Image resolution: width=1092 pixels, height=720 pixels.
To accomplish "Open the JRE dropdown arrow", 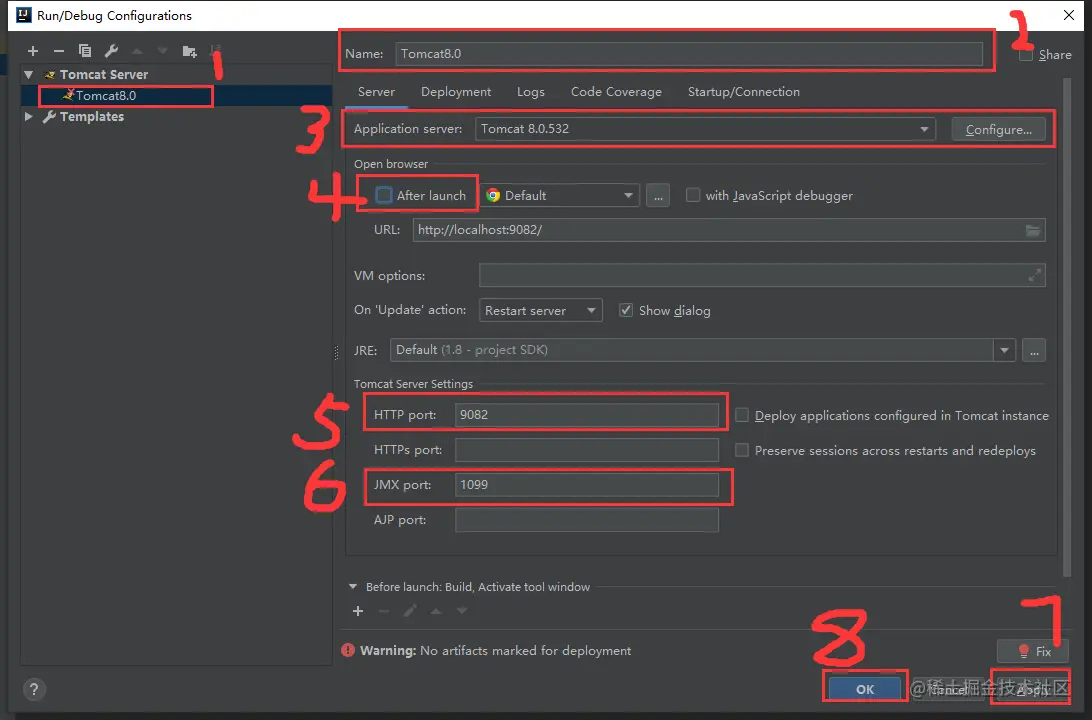I will pos(1004,350).
